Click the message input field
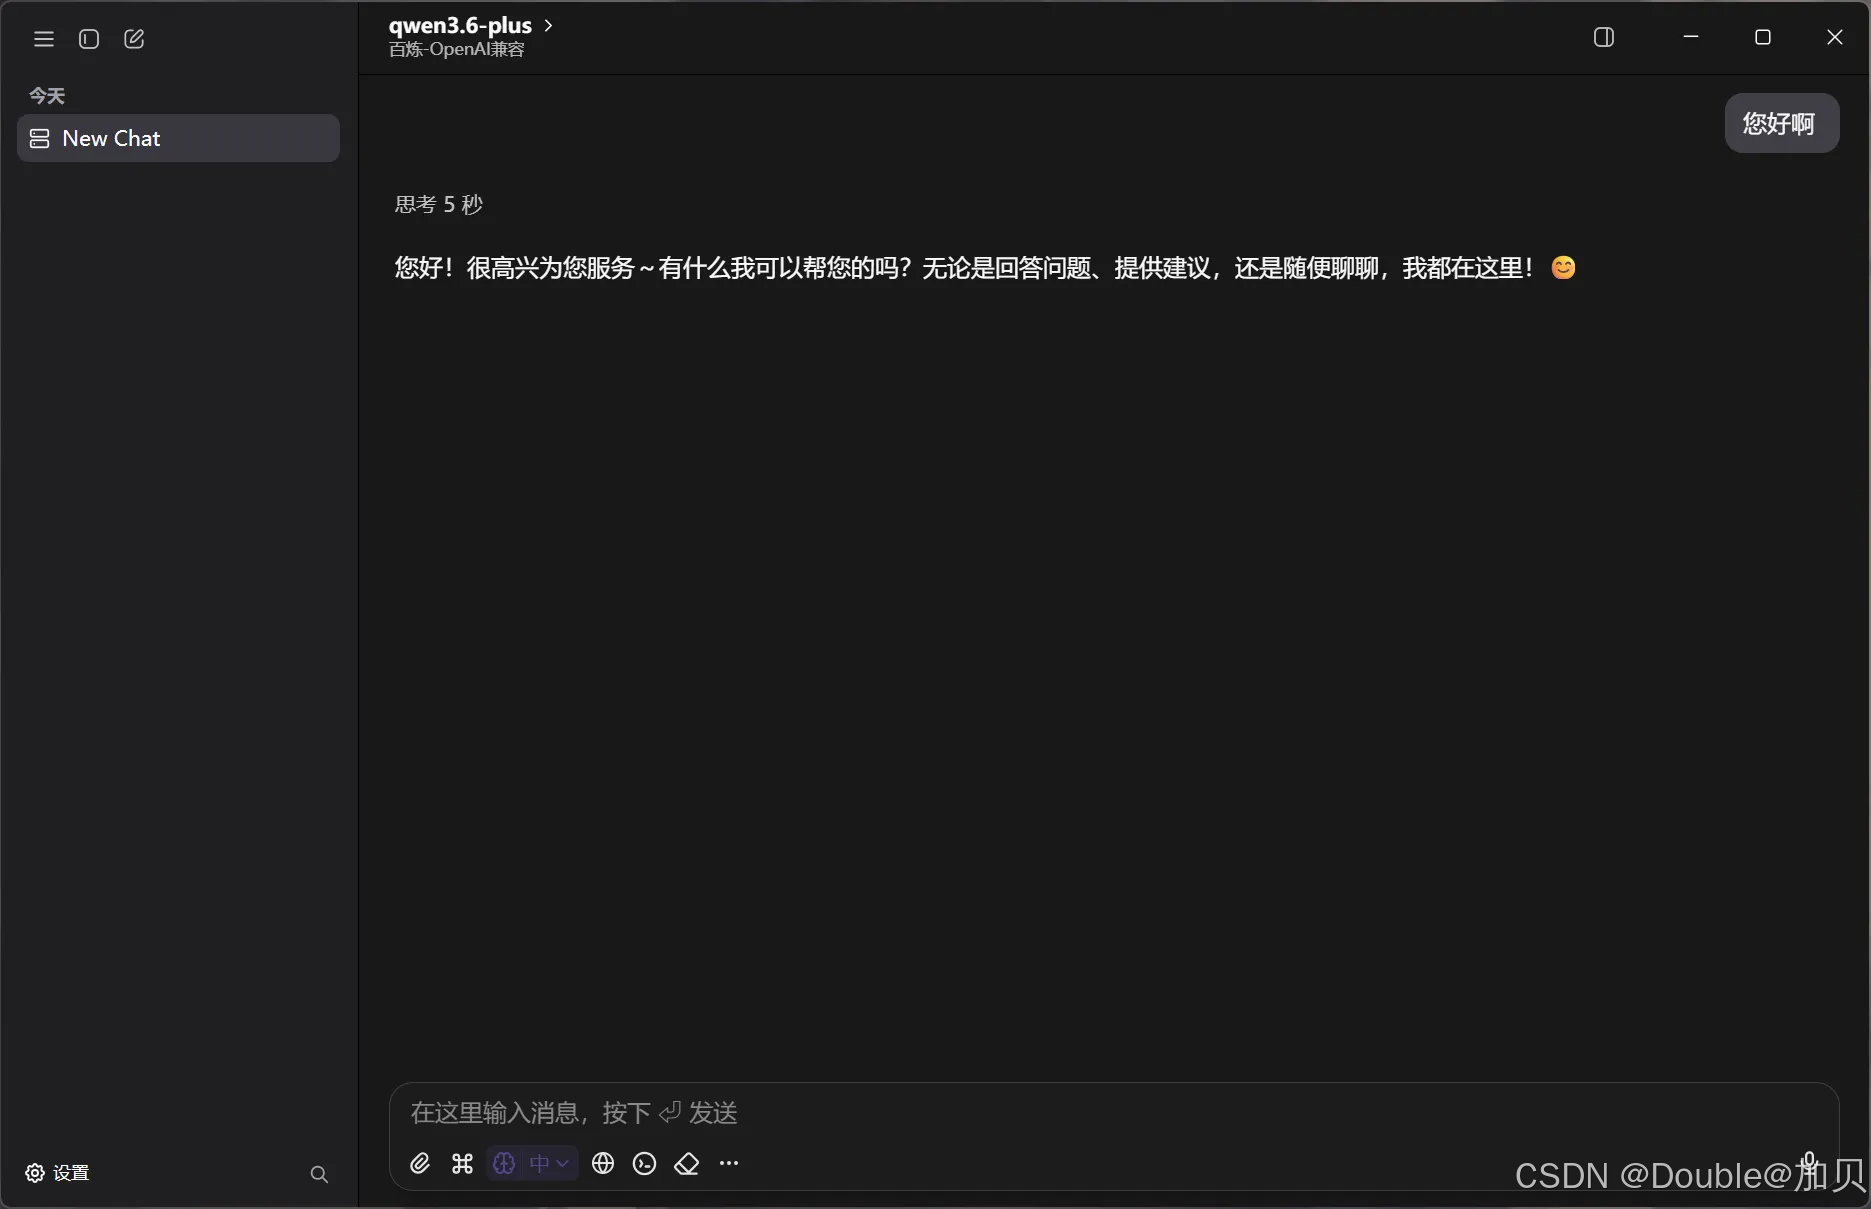Screen dimensions: 1871x1209 1113,1113
